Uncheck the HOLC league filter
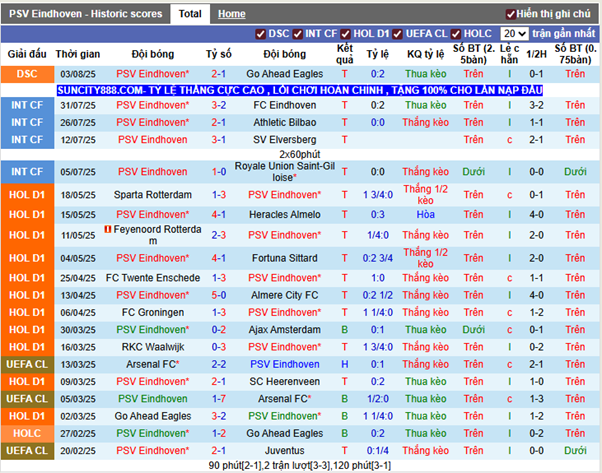 point(456,34)
